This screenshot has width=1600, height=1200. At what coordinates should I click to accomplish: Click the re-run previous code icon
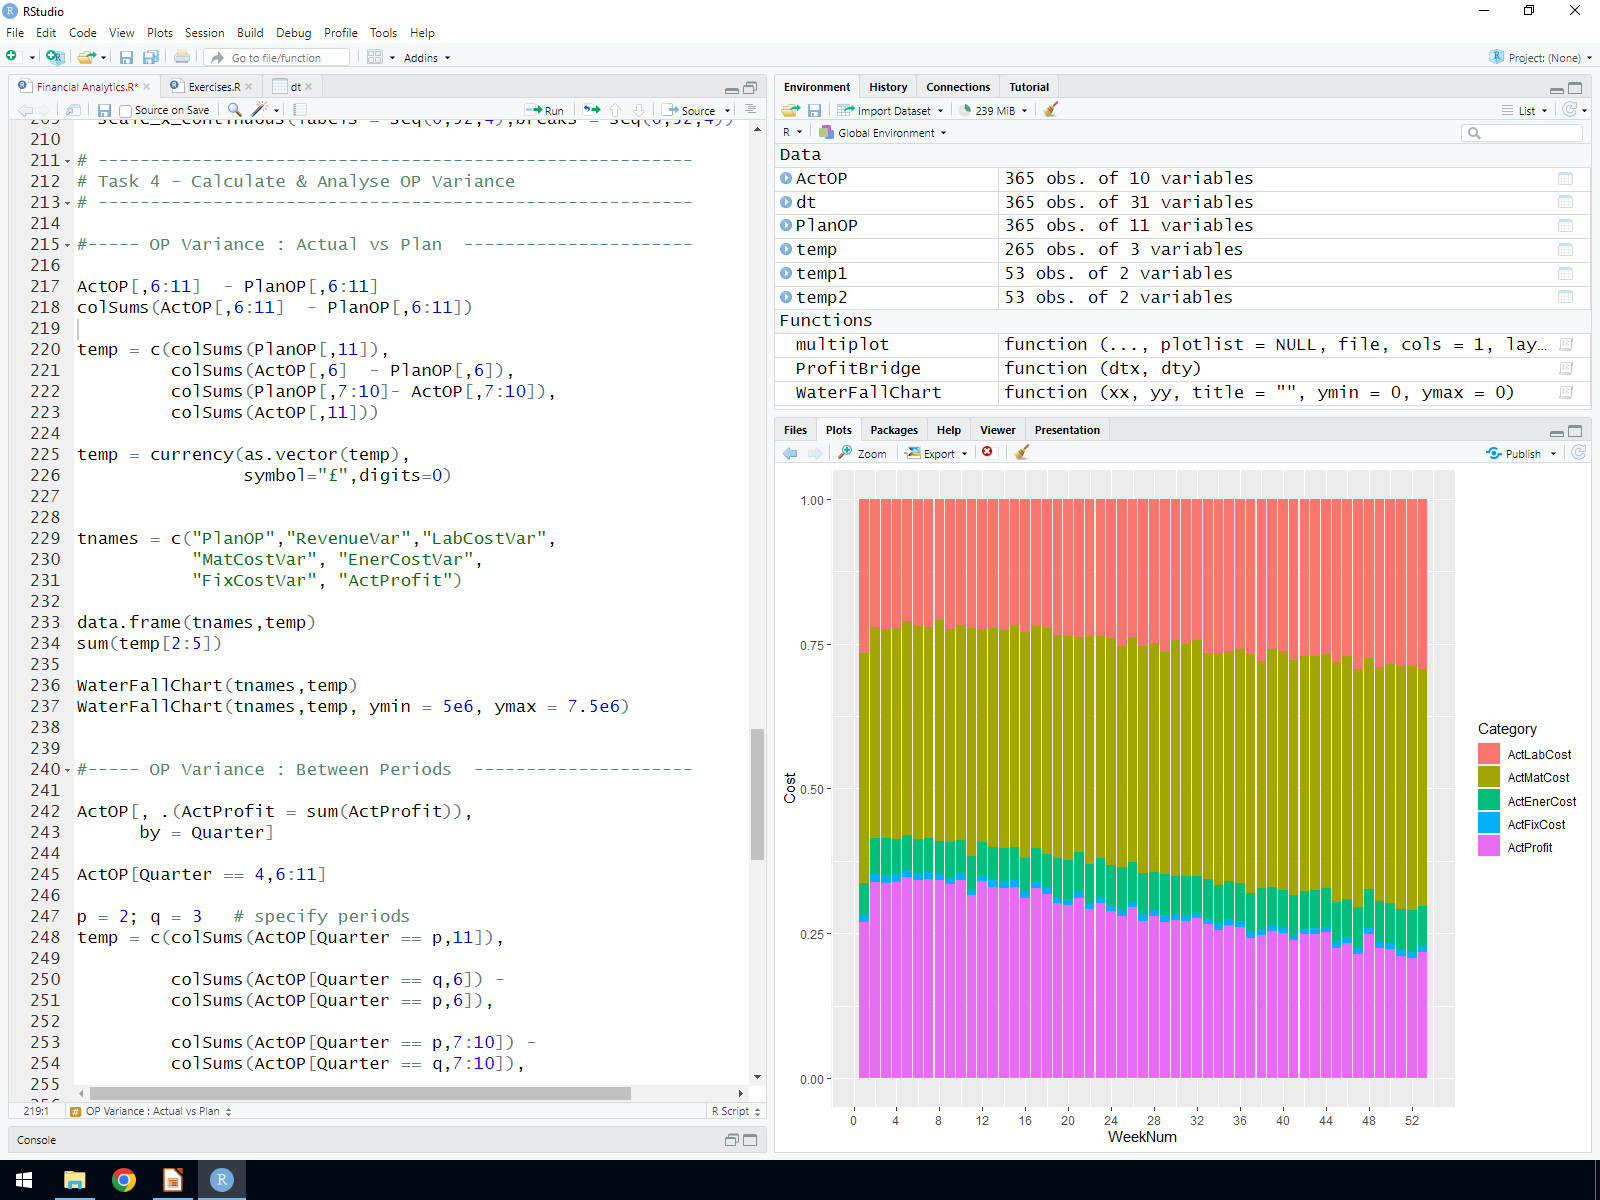592,110
